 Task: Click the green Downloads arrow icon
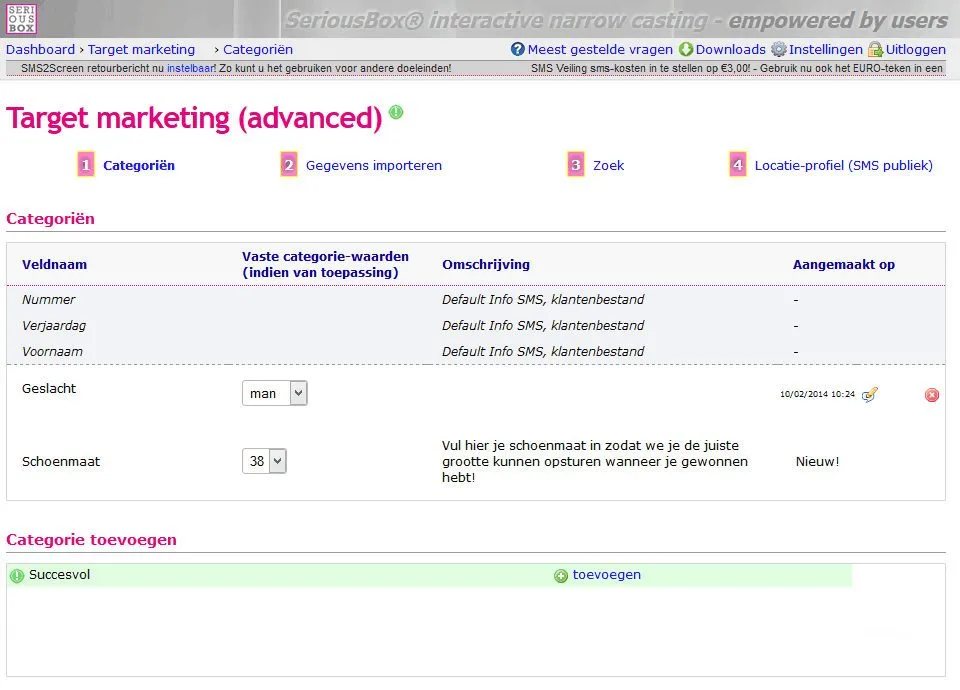click(686, 49)
